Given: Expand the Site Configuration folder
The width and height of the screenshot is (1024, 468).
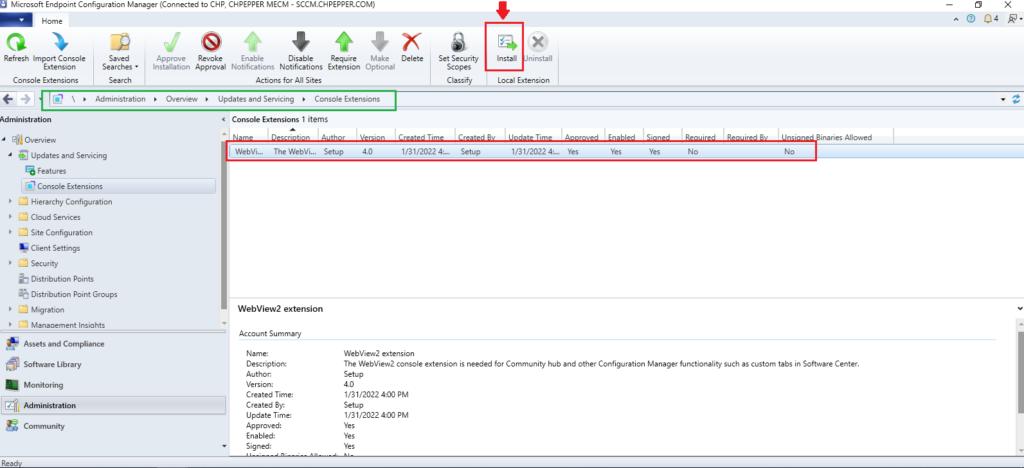Looking at the screenshot, I should [x=10, y=232].
